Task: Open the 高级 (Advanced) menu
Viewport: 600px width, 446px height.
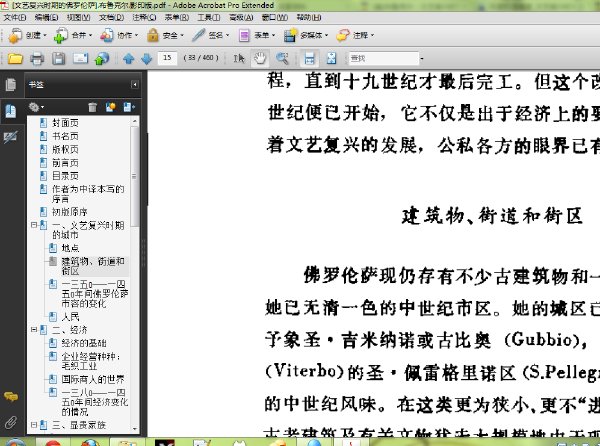Action: coord(241,17)
